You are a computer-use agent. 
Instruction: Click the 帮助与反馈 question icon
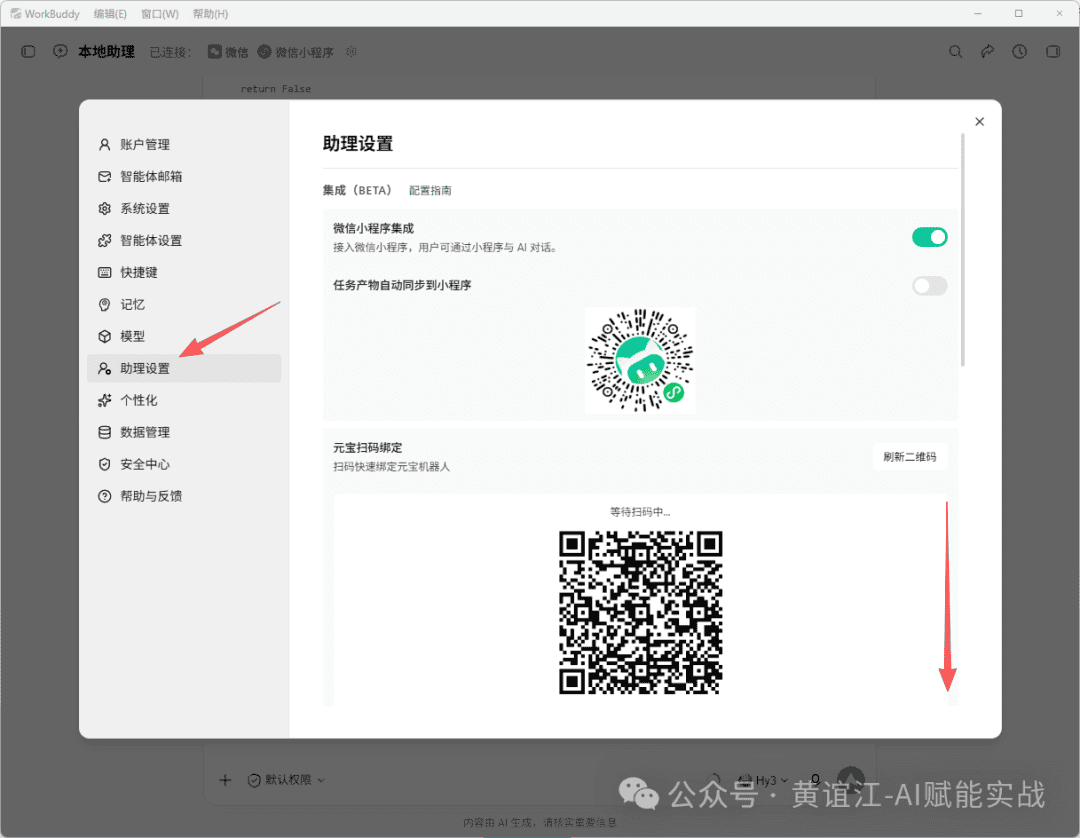(104, 496)
